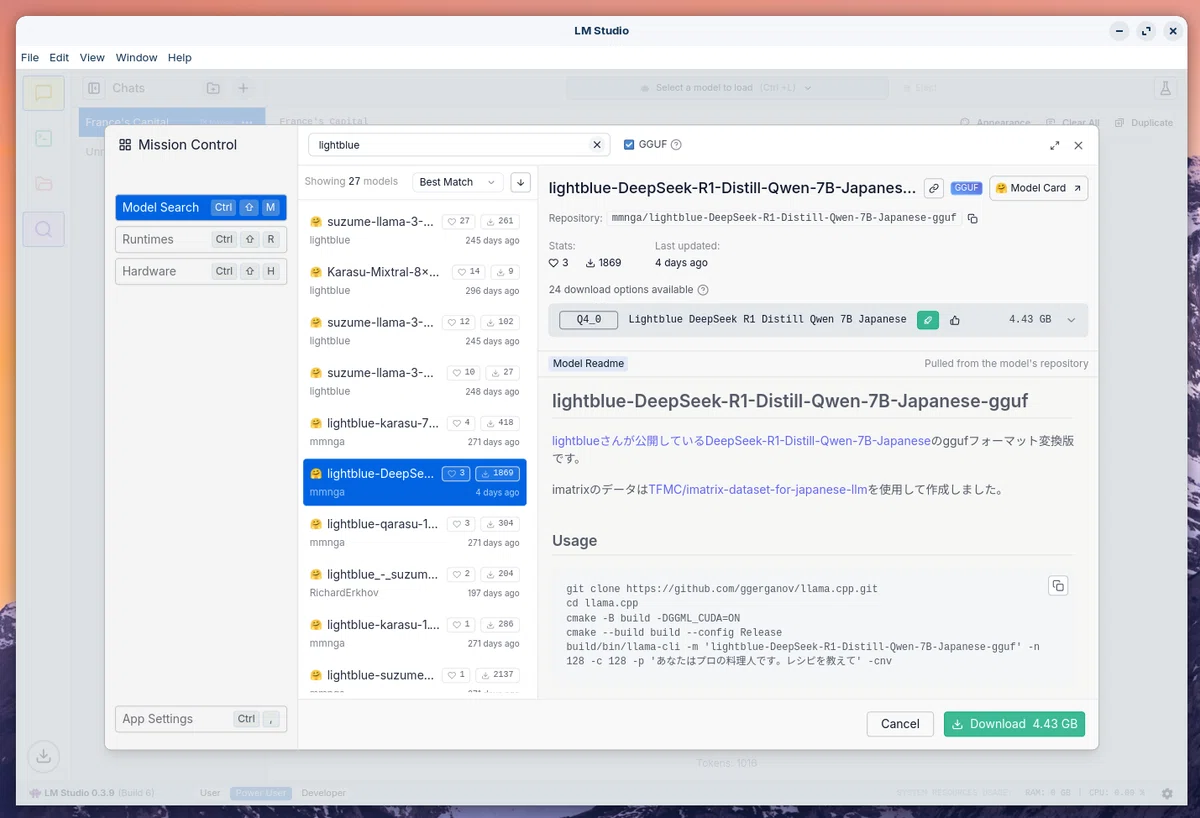Switch to Developer mode
The width and height of the screenshot is (1200, 818).
(324, 793)
